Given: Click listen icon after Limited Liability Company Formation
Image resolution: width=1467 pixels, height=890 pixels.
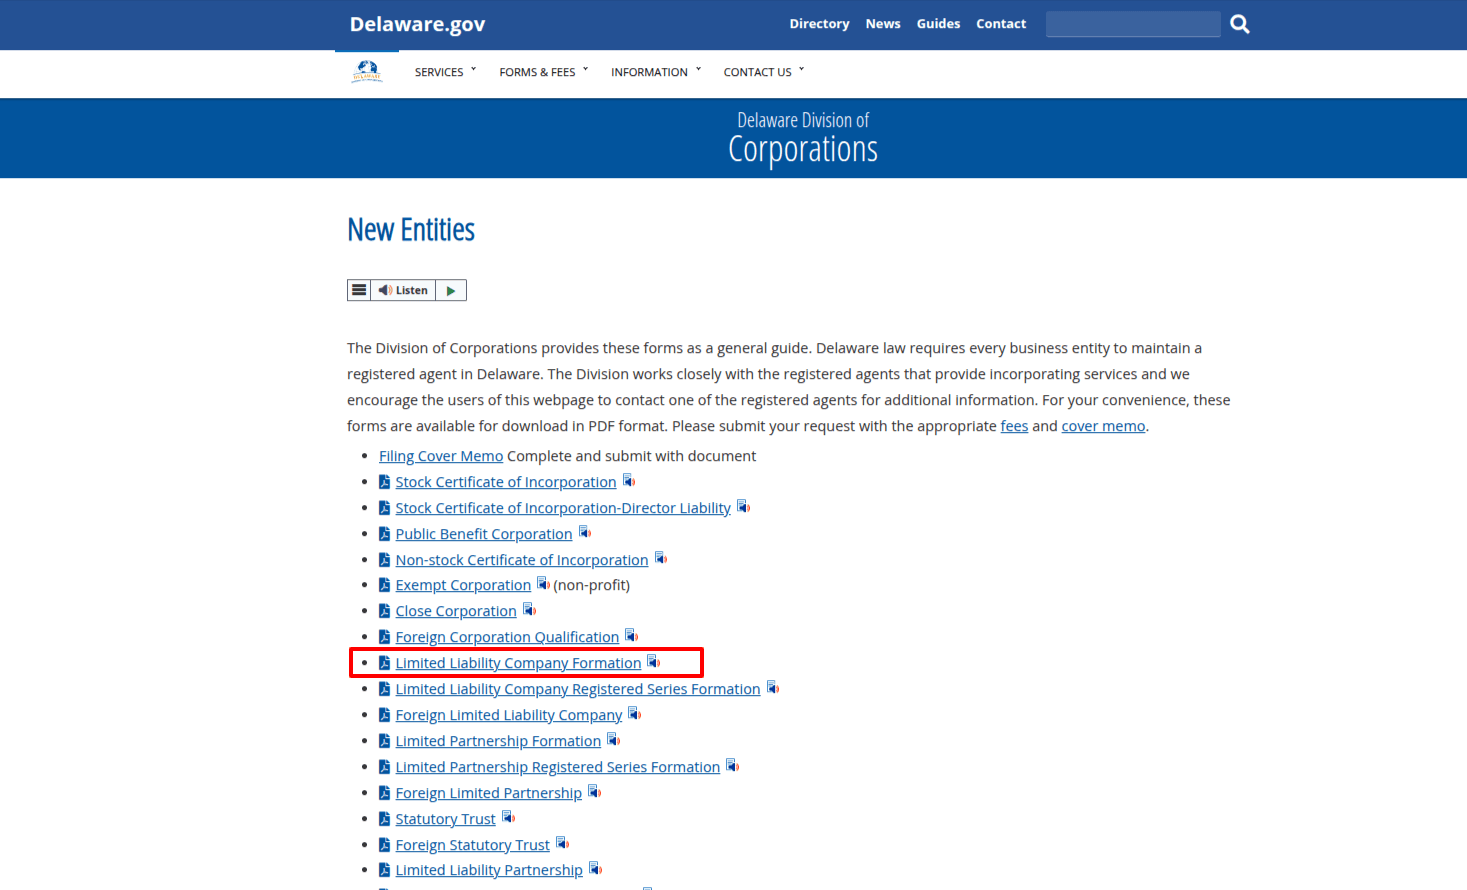Looking at the screenshot, I should click(x=654, y=662).
